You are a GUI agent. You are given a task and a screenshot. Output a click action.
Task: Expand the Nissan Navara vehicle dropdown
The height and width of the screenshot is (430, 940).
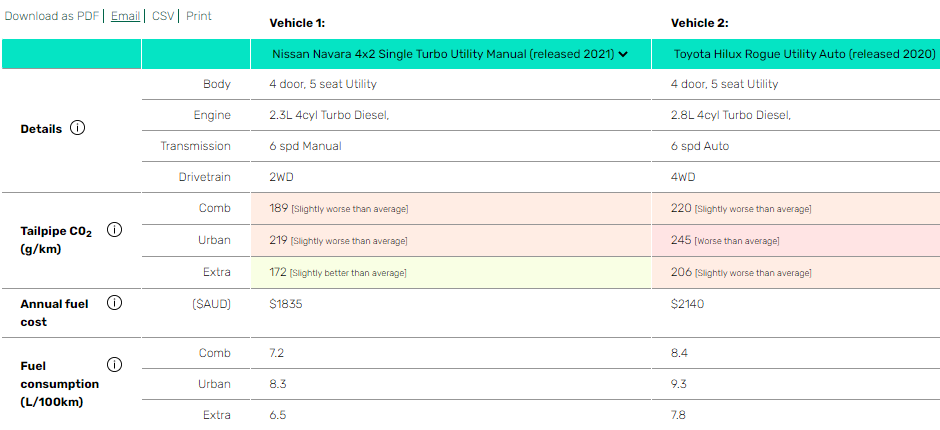tap(450, 54)
